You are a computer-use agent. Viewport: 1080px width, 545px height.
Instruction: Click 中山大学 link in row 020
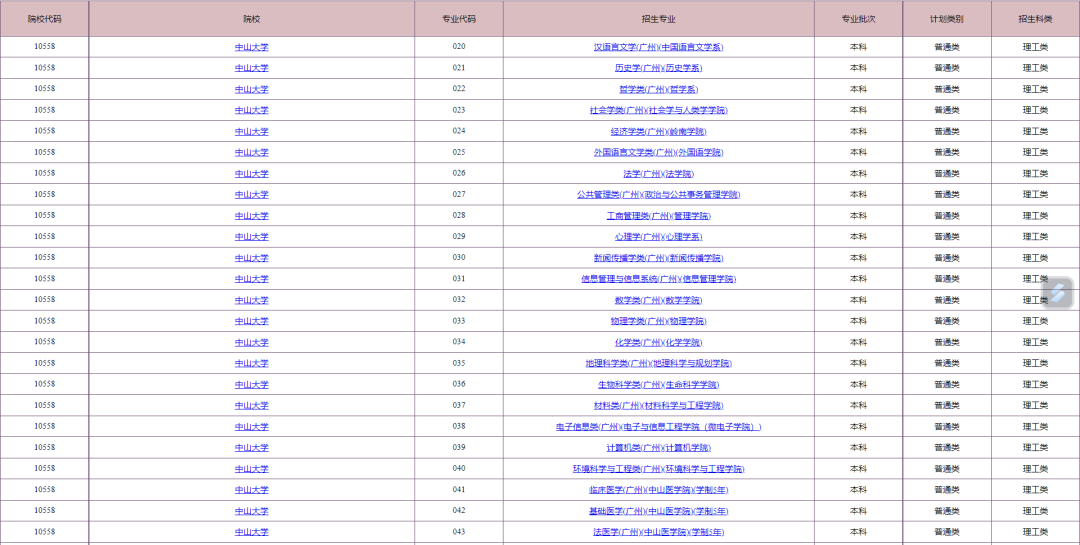coord(251,47)
